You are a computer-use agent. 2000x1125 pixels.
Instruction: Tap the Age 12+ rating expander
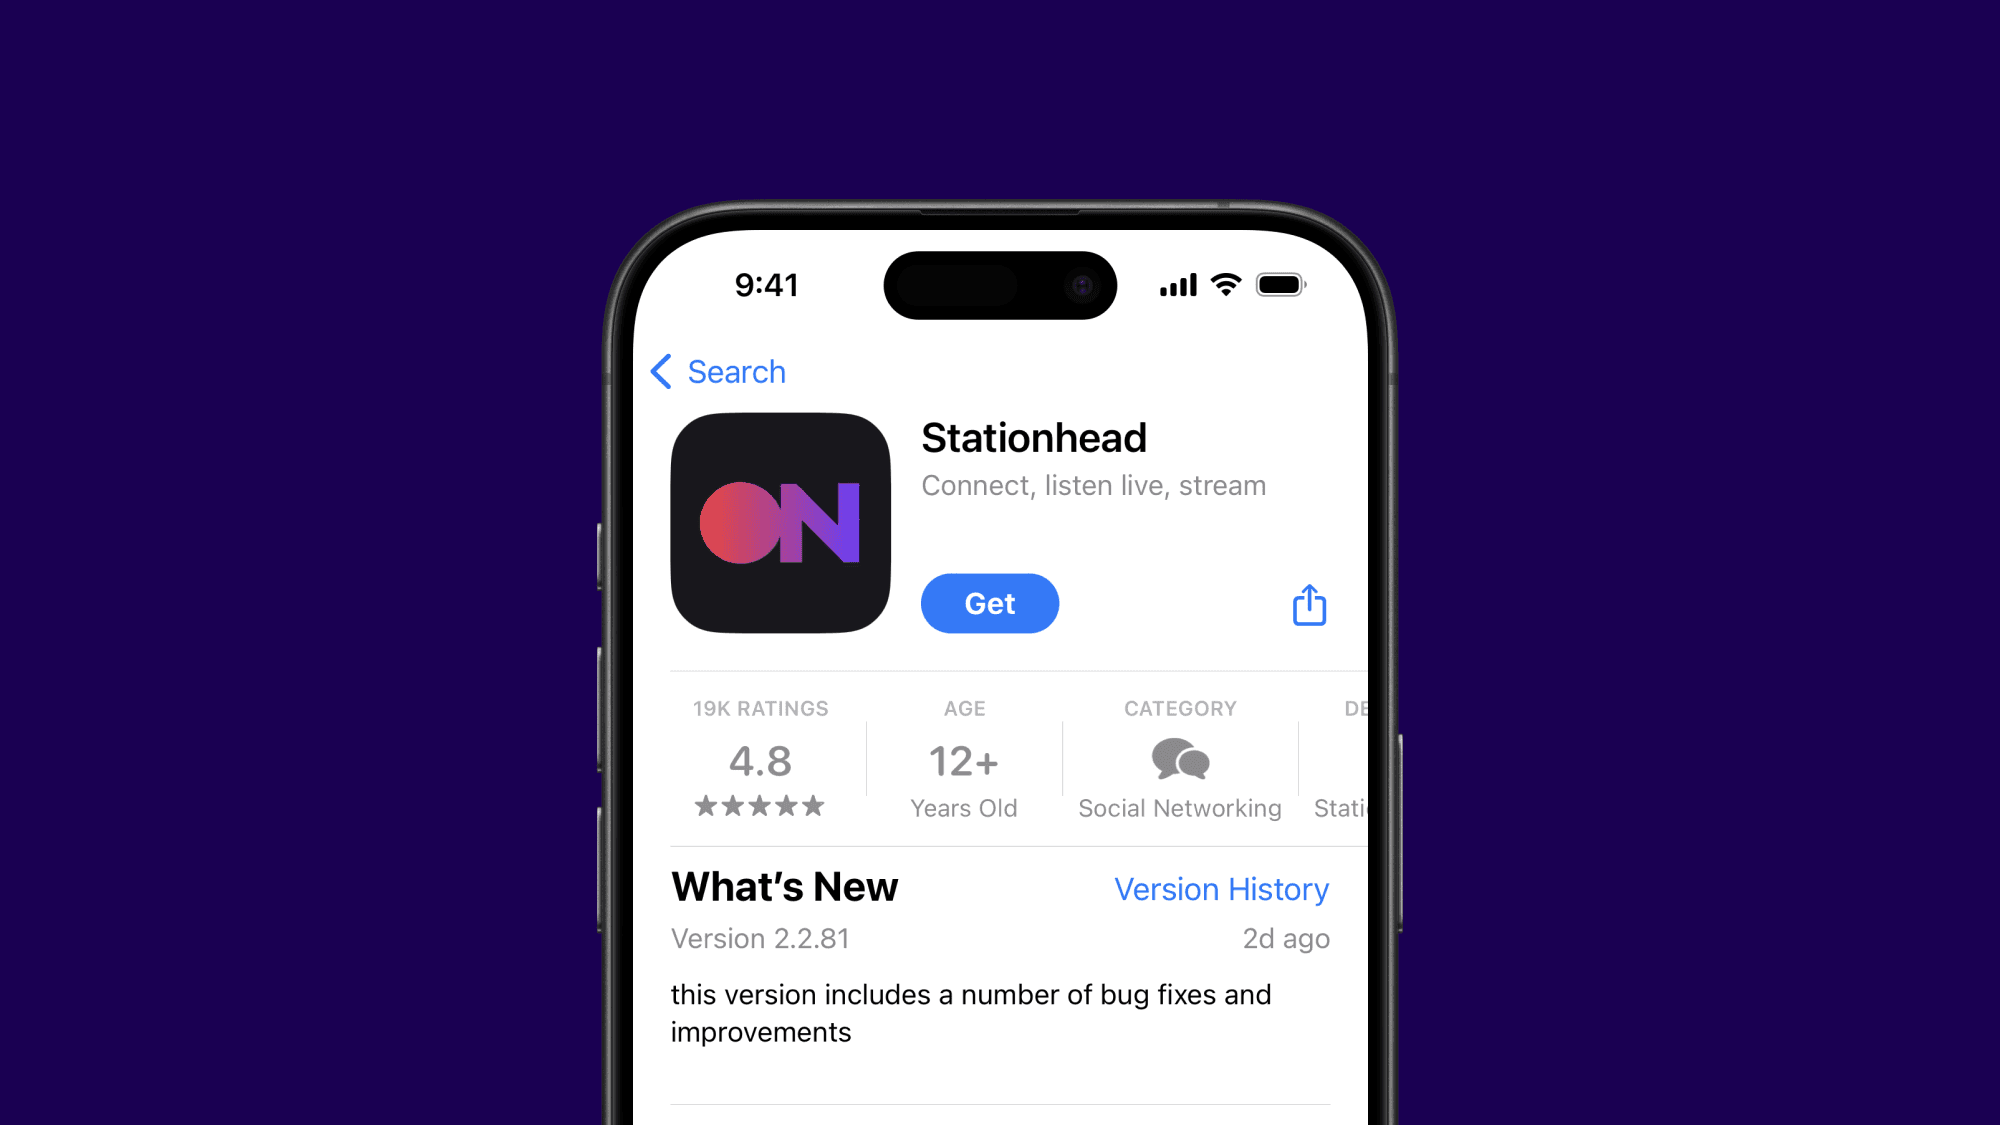tap(962, 760)
